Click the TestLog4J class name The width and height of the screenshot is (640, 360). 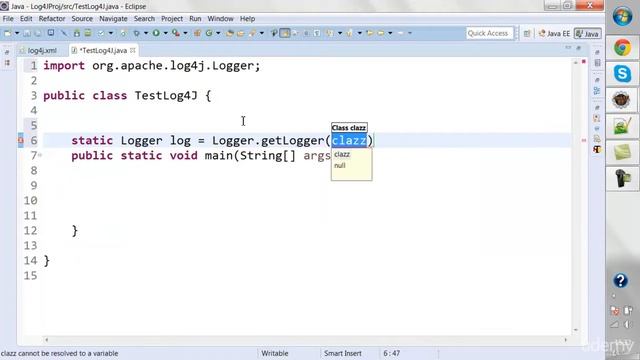(166, 96)
